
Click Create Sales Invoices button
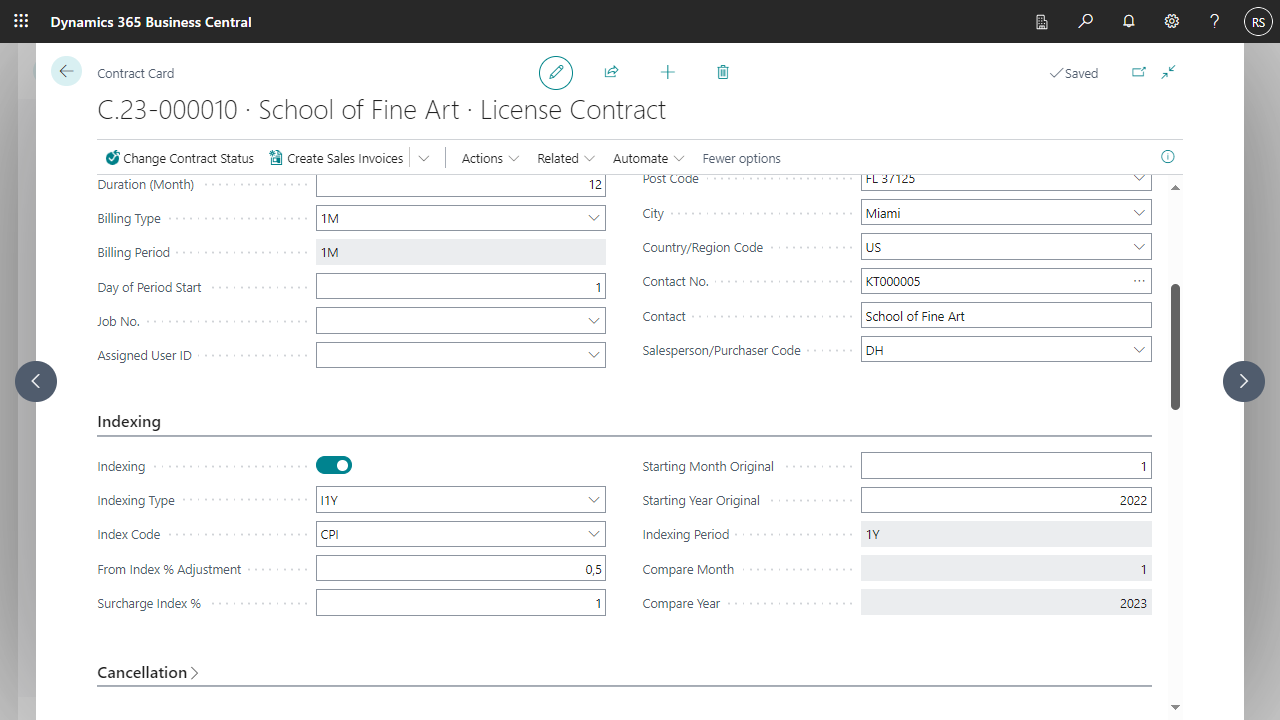pos(336,158)
